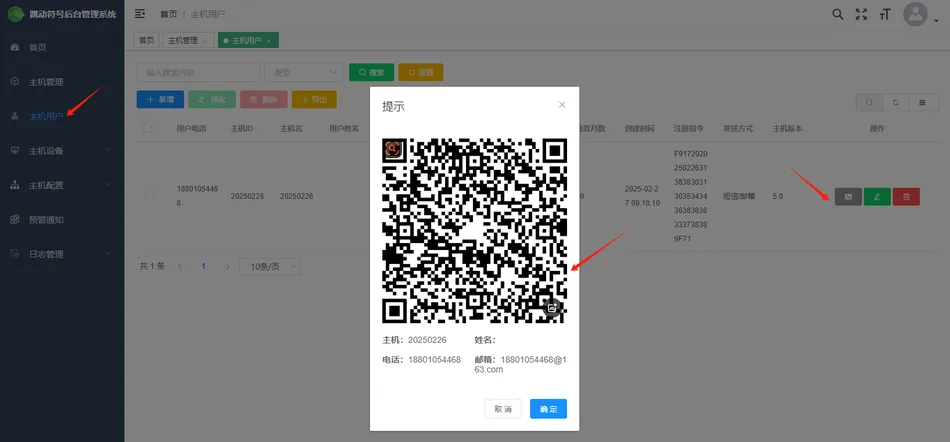Viewport: 950px width, 442px height.
Task: Collapse the sidebar with the hamburger icon
Action: click(x=140, y=14)
